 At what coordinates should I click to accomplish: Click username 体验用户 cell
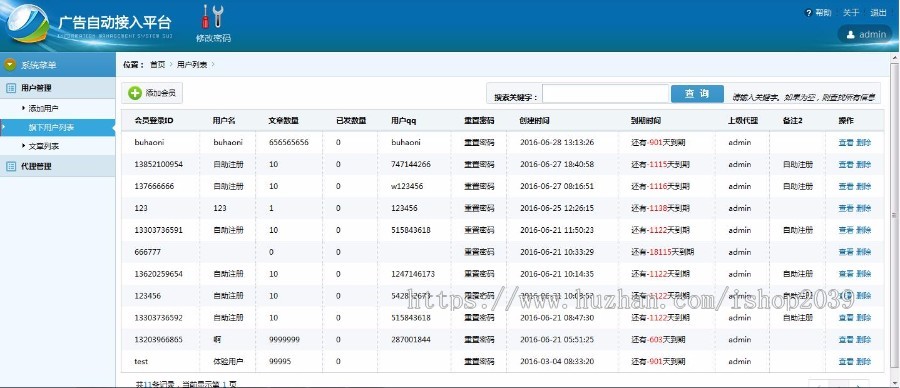click(228, 362)
